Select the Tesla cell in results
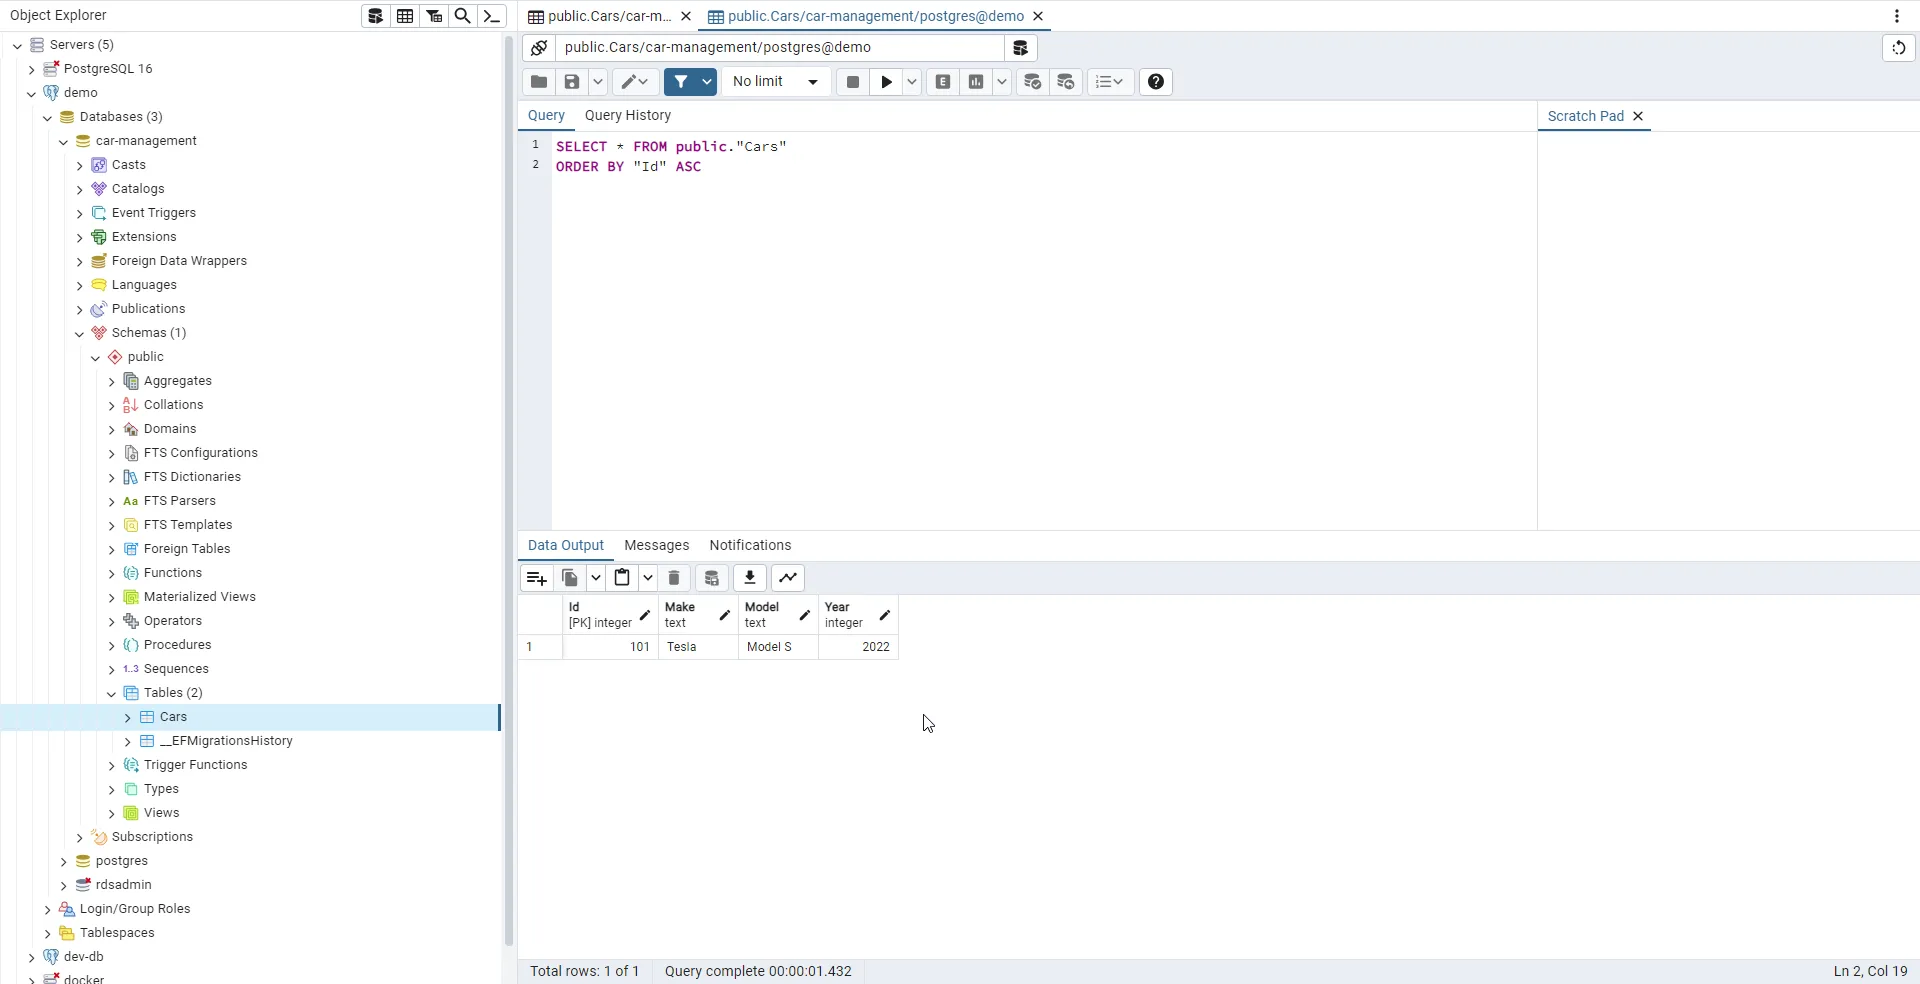 point(697,647)
